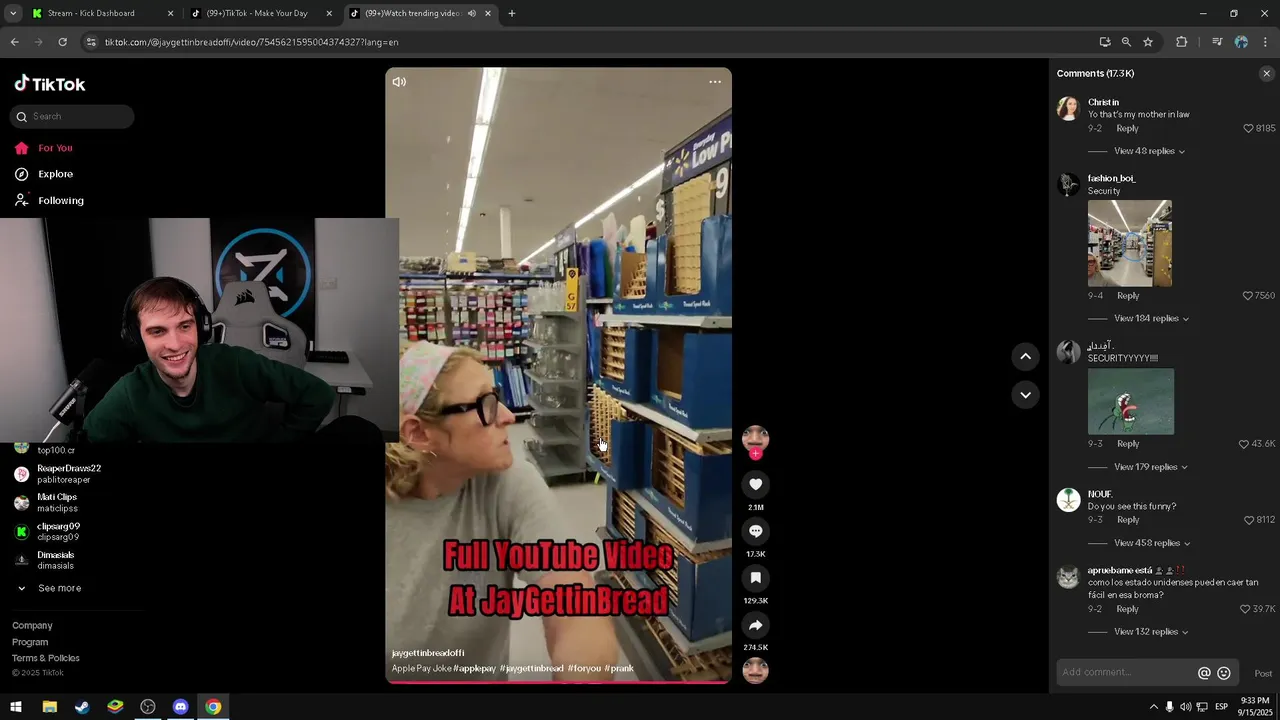
Task: Seek on video progress bar
Action: tap(558, 683)
